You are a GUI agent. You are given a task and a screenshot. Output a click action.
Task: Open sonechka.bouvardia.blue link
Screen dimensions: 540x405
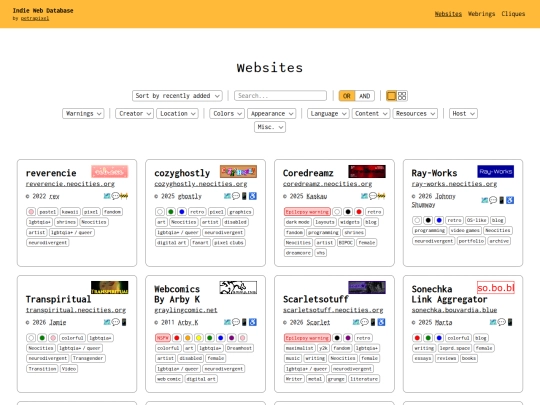[x=454, y=310]
